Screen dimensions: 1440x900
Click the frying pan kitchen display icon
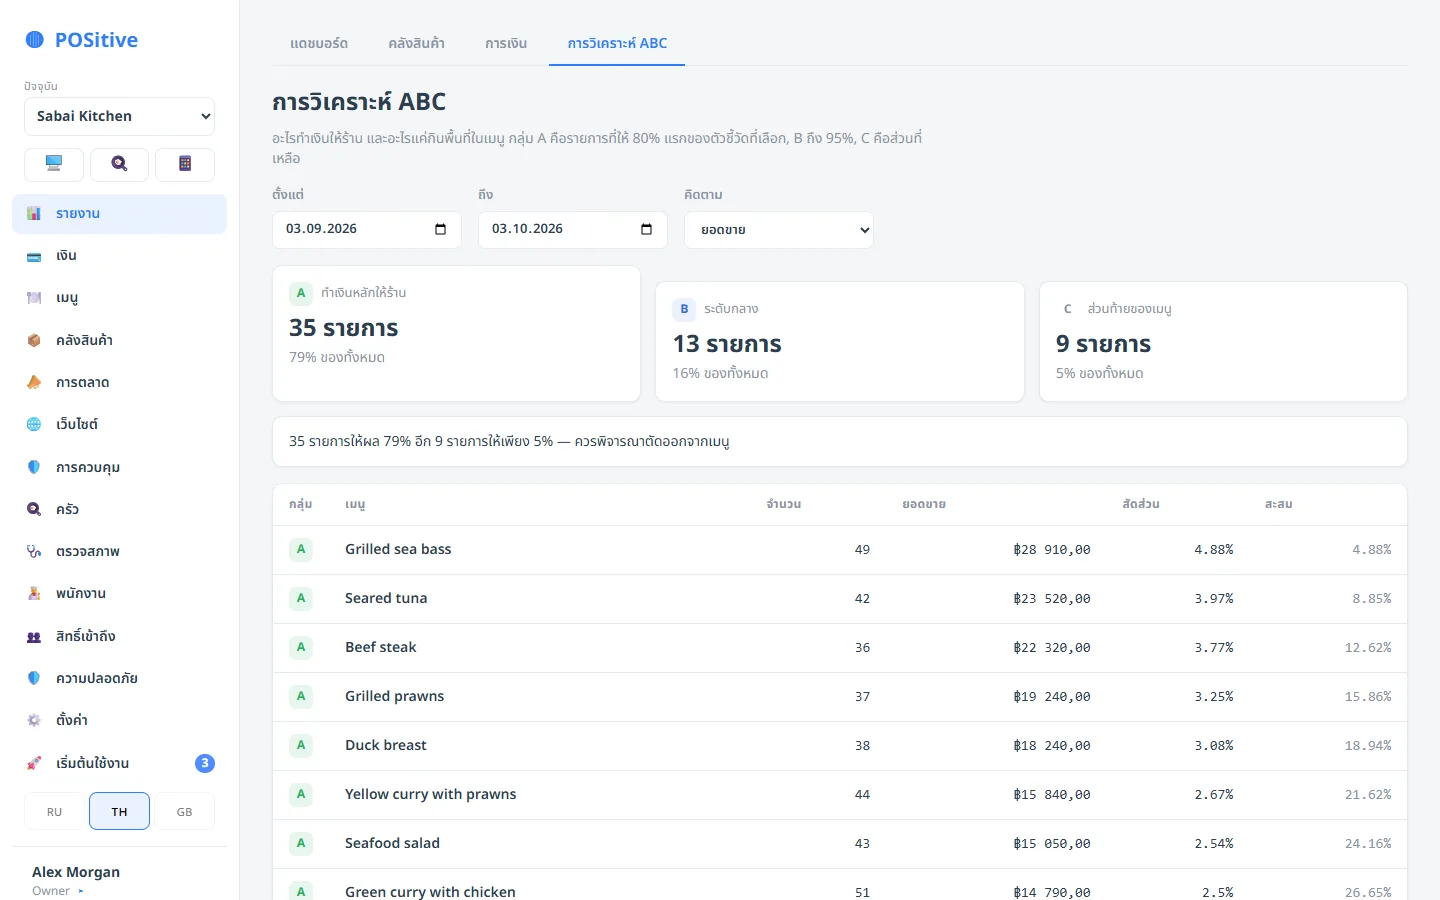[119, 164]
